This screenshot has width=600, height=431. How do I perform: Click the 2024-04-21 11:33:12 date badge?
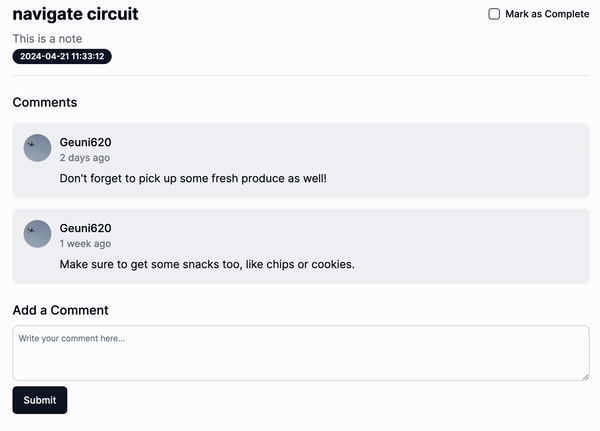62,57
